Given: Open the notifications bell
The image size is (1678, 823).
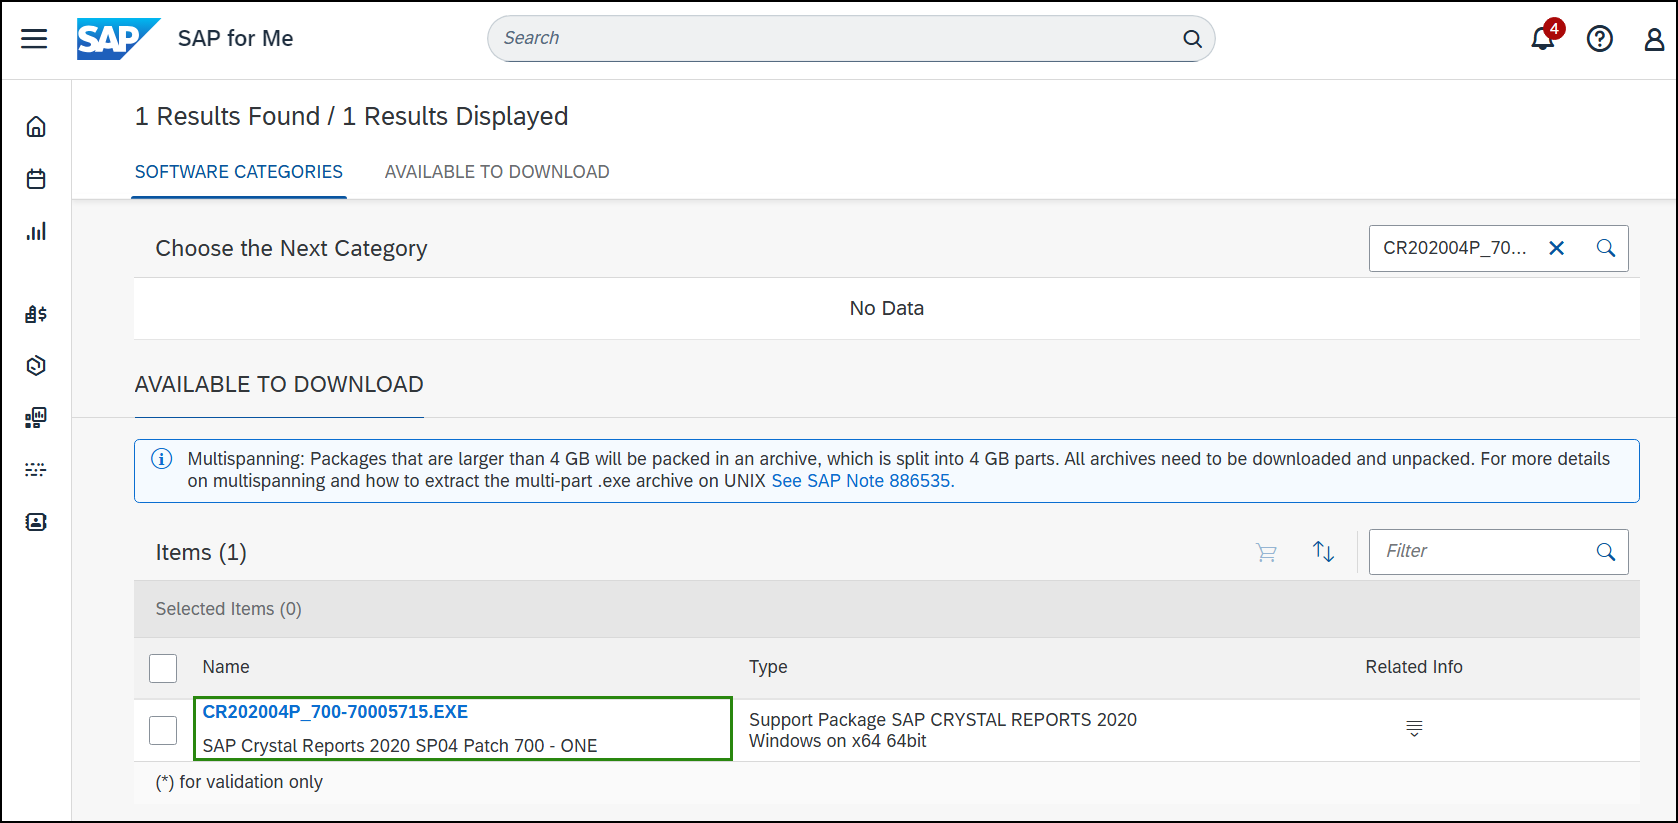Looking at the screenshot, I should 1543,39.
